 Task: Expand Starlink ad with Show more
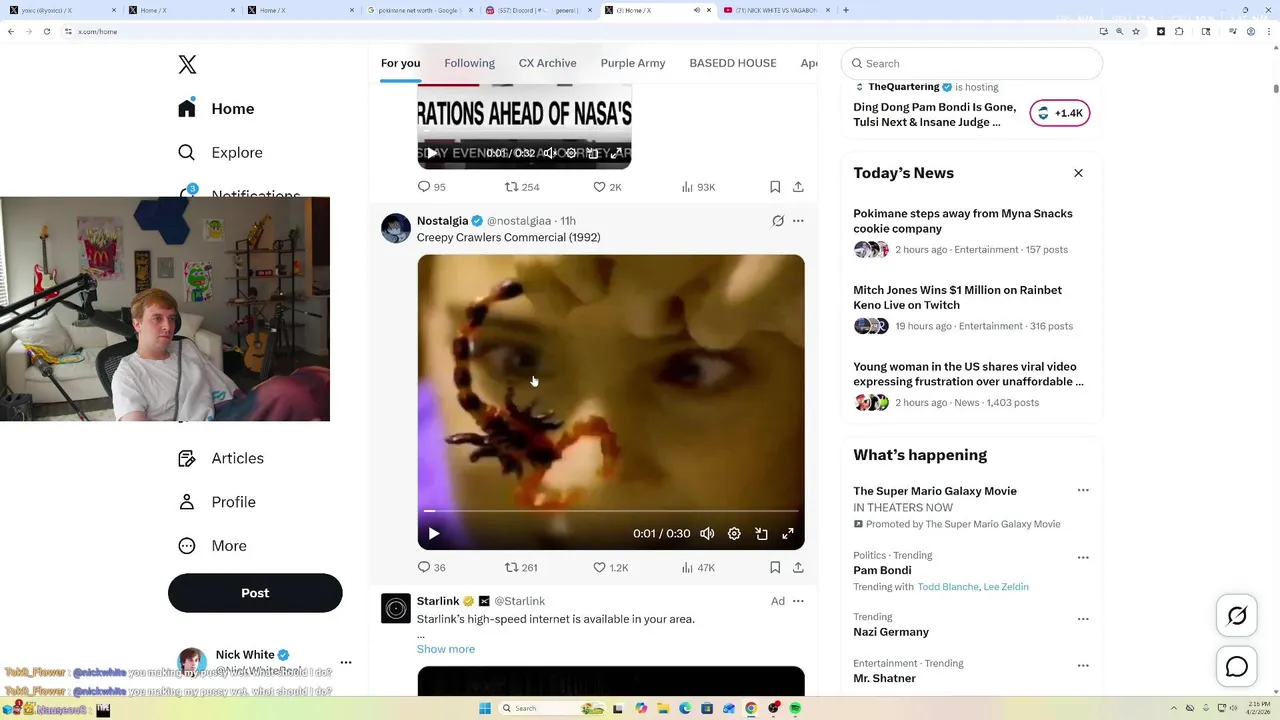point(446,649)
